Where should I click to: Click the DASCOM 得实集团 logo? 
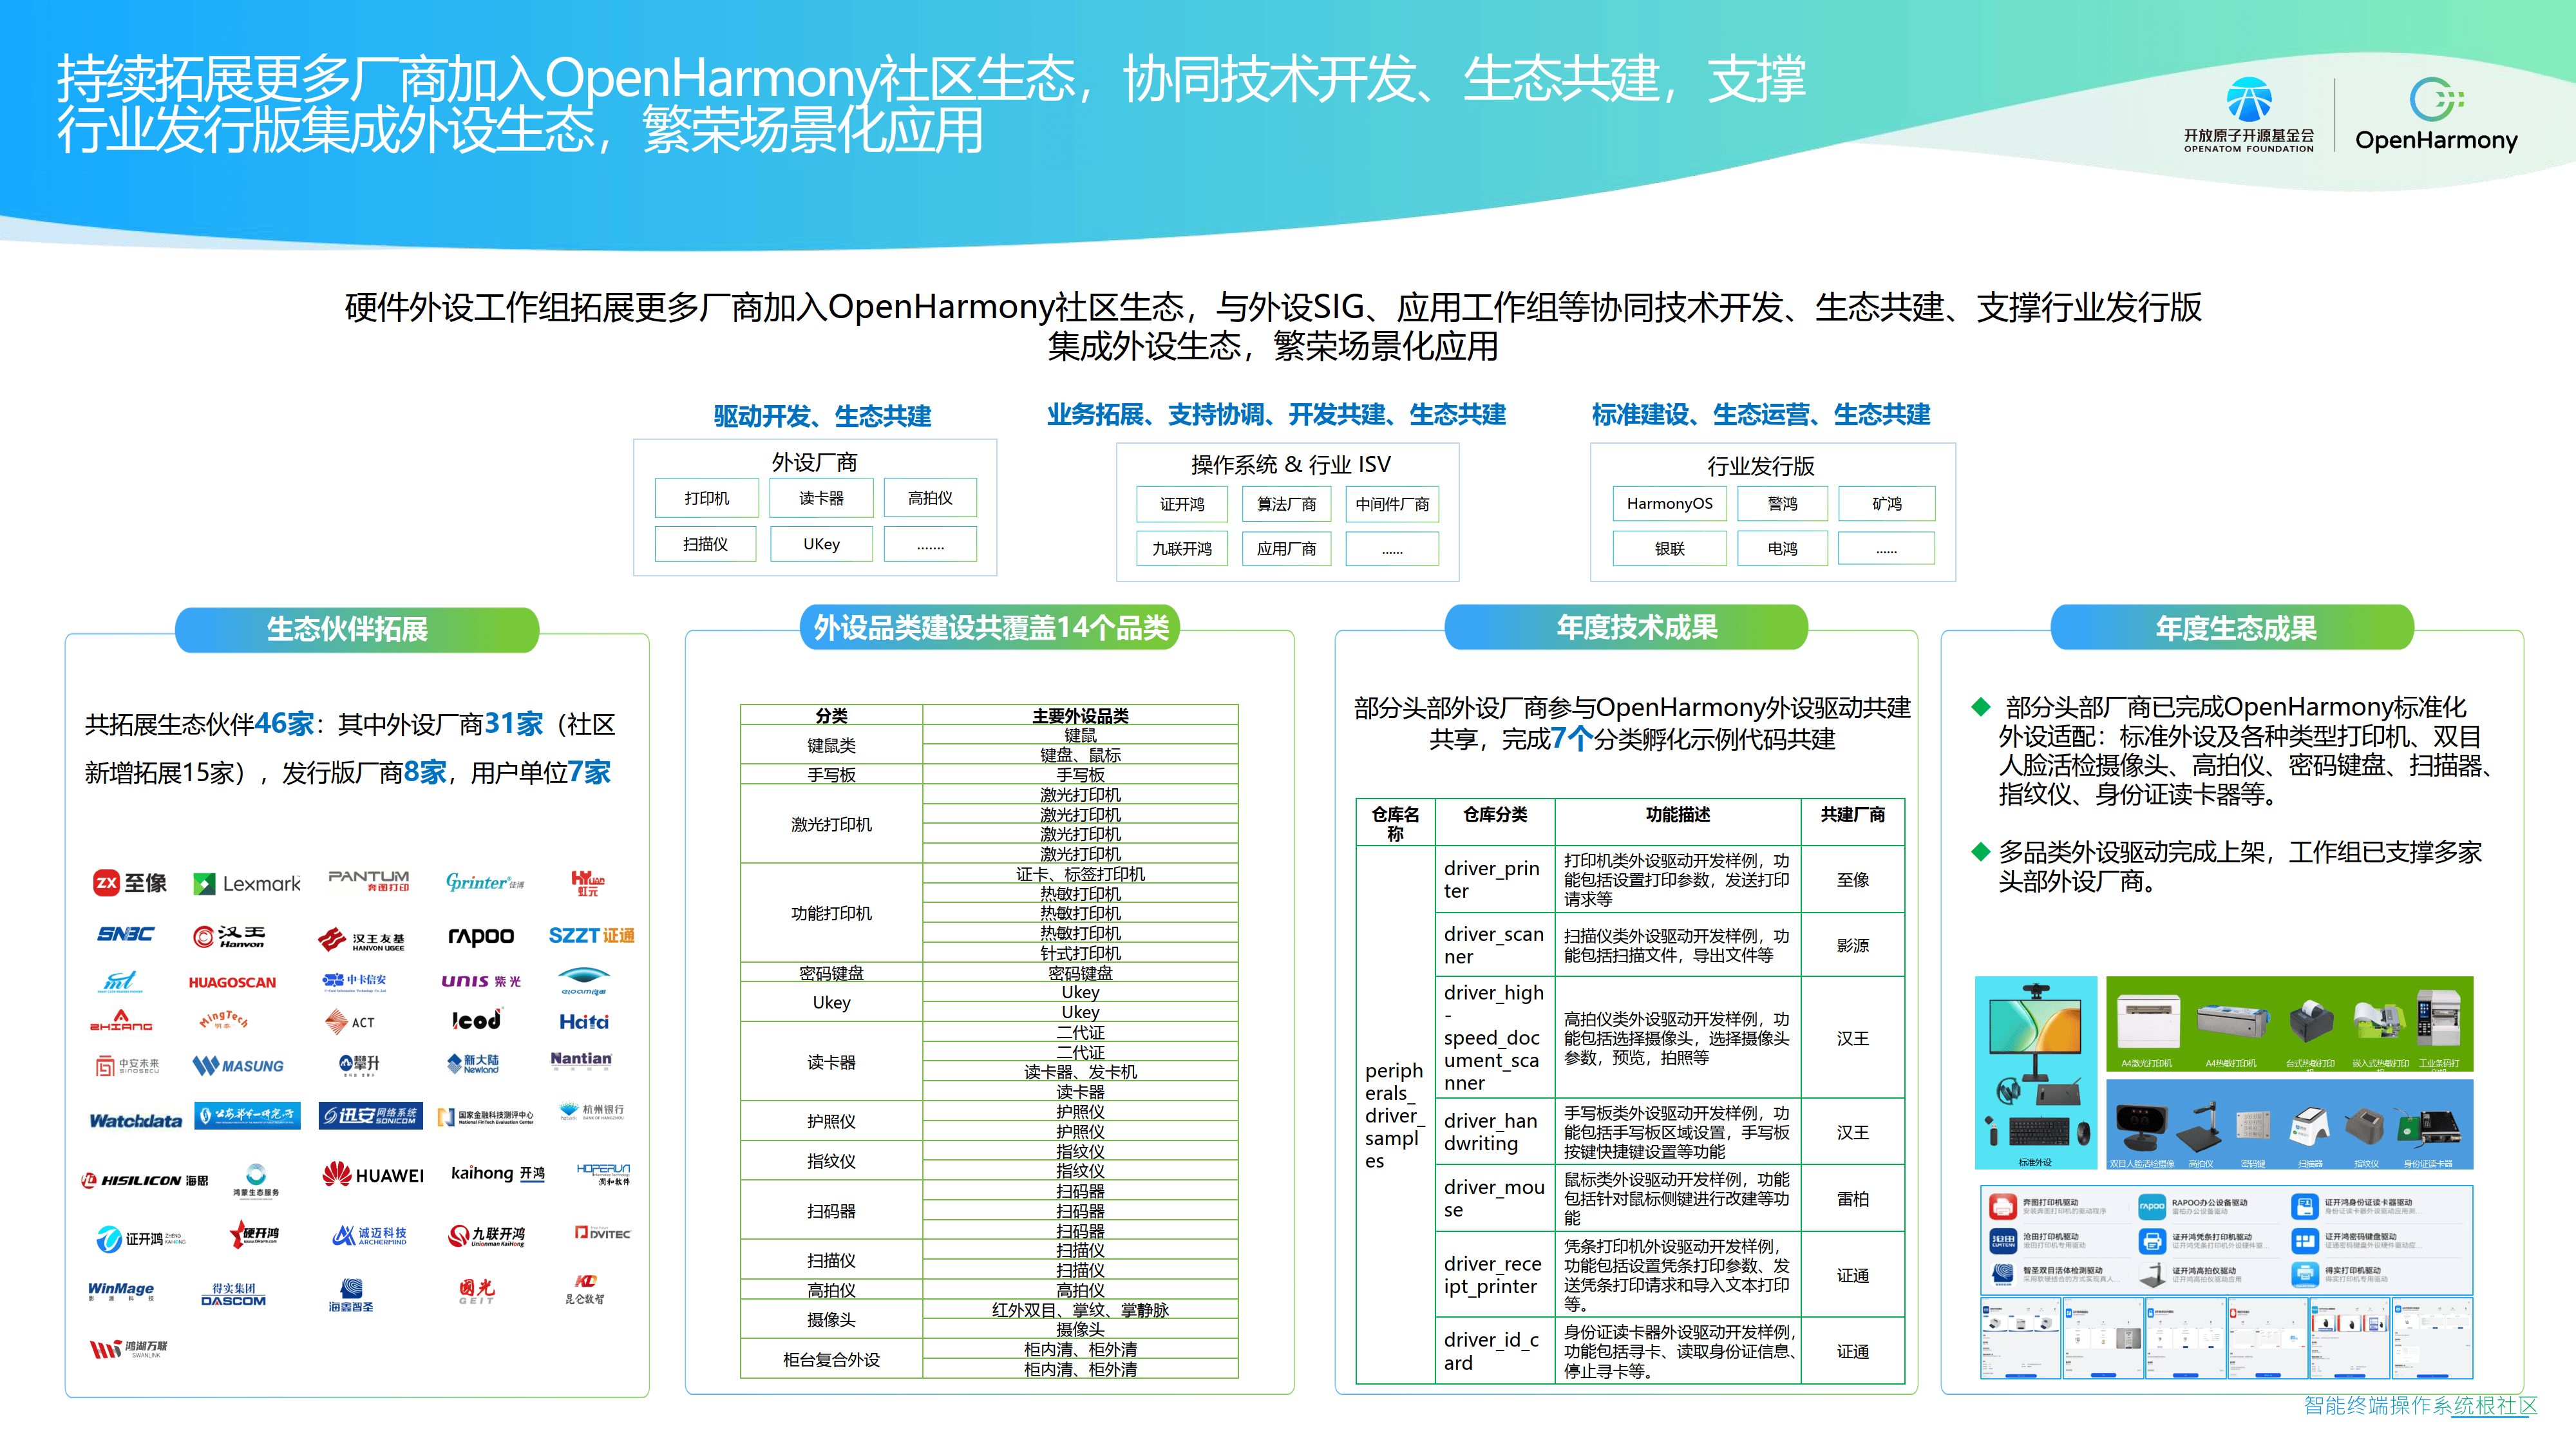tap(233, 1294)
